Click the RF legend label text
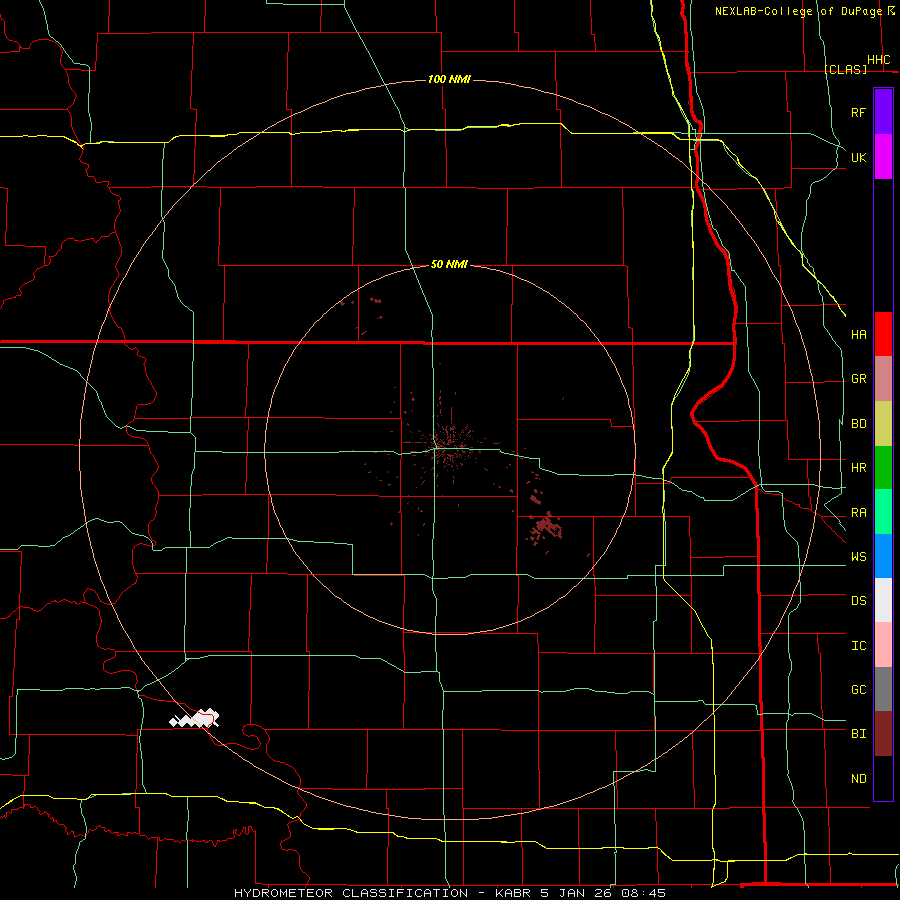Screen dimensions: 900x900 pos(858,112)
